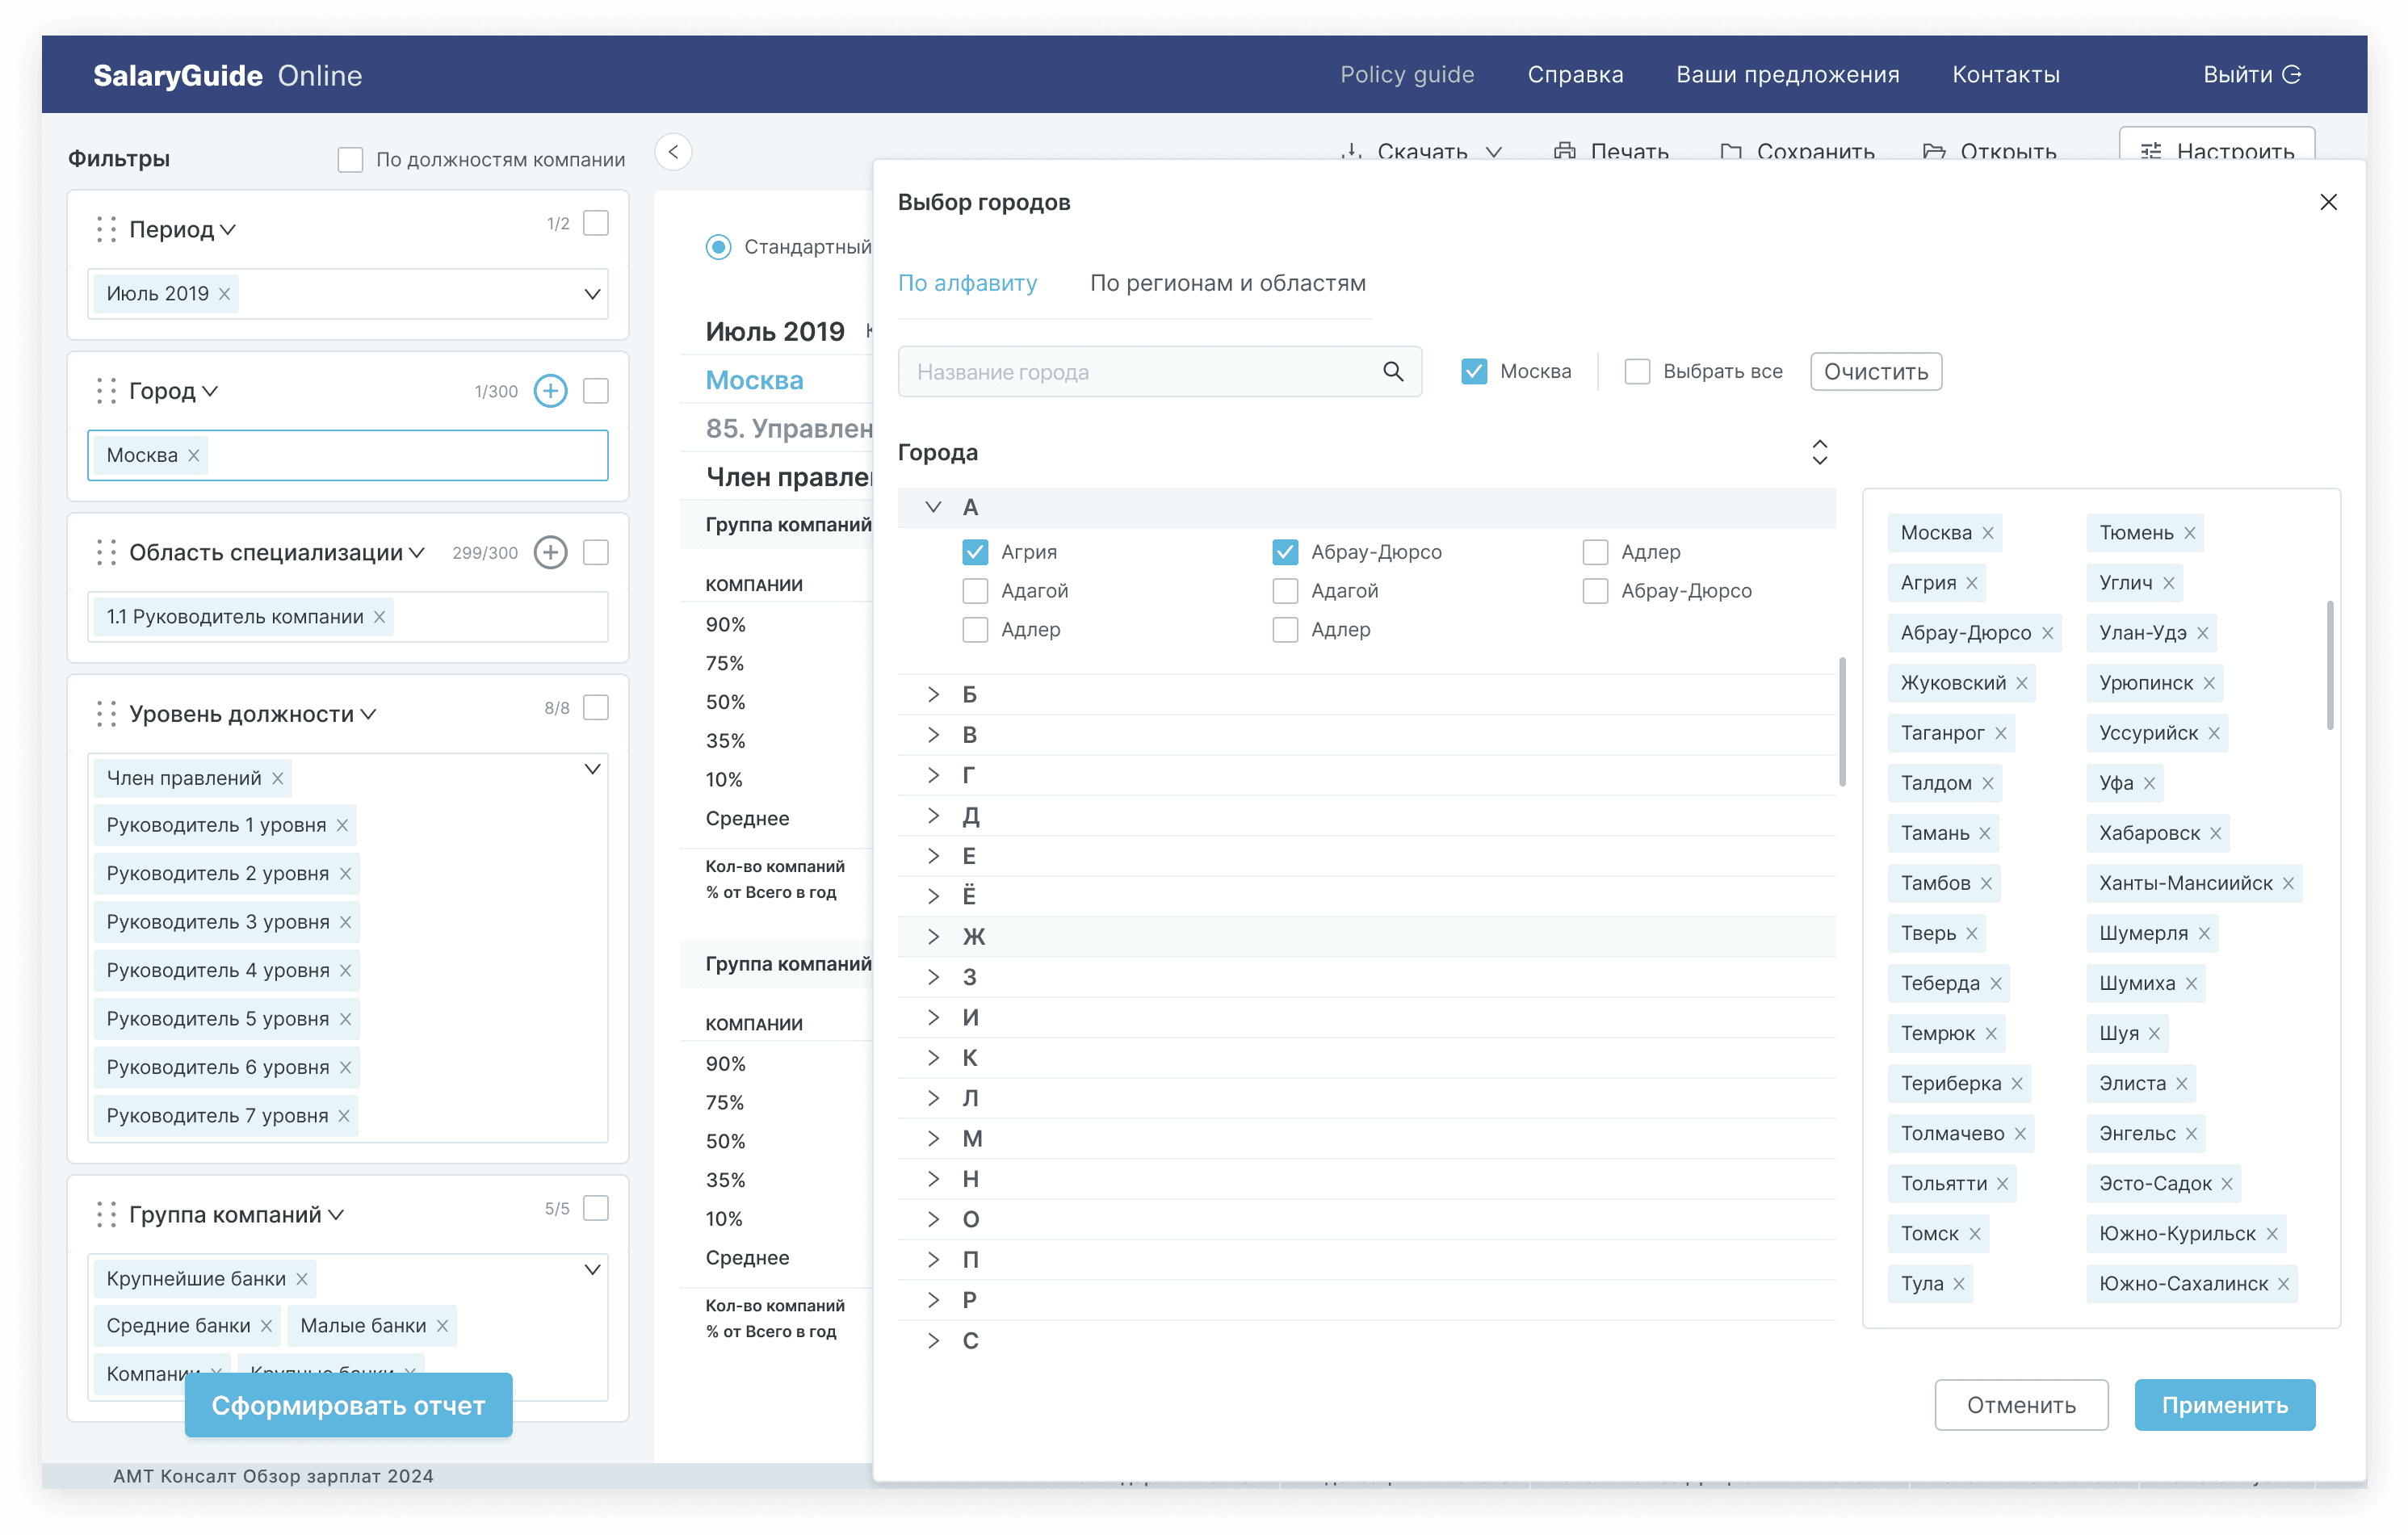
Task: Collapse the letter А city group
Action: coord(933,507)
